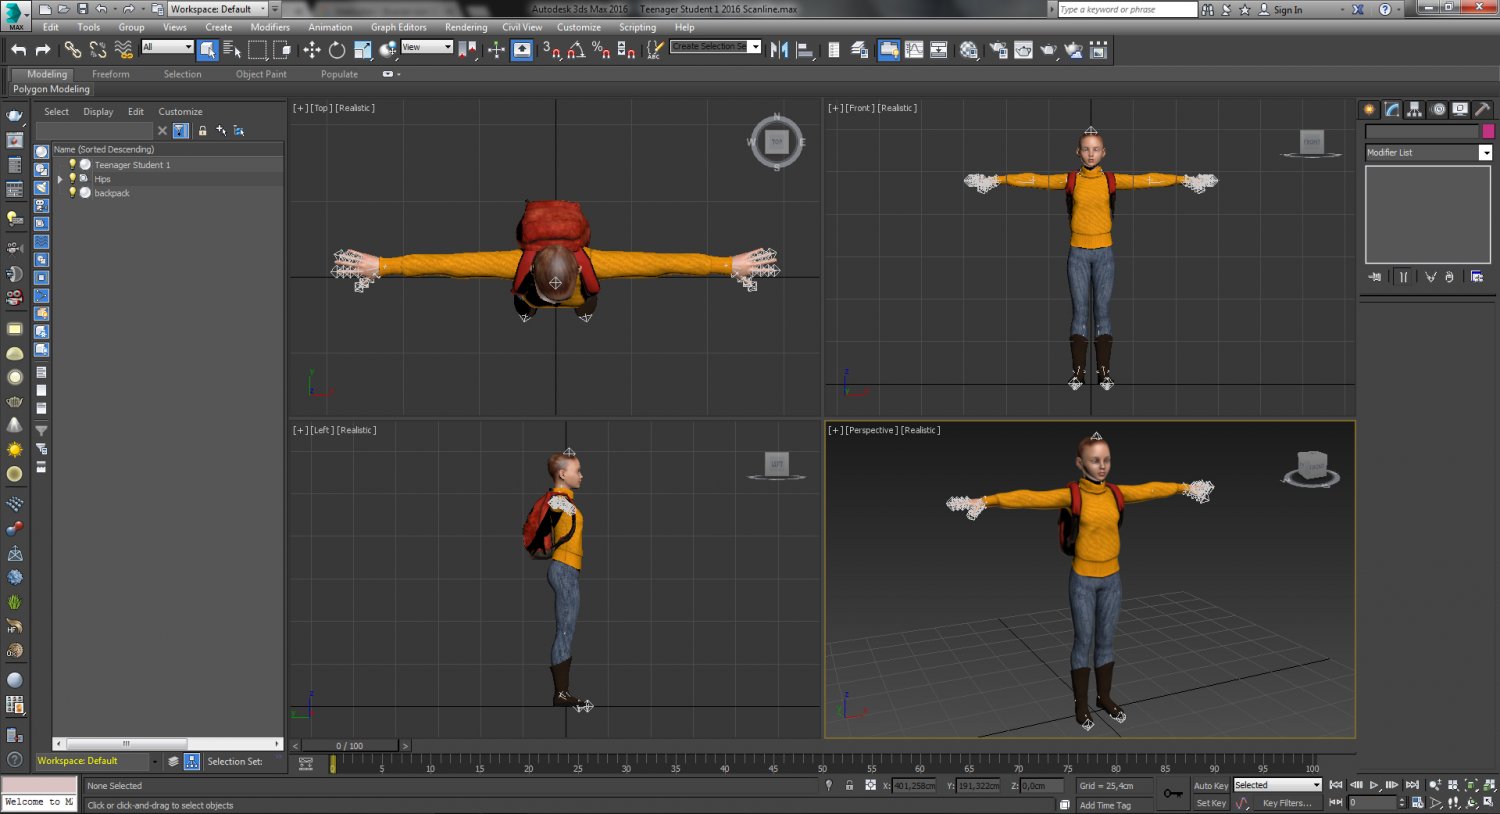This screenshot has width=1500, height=814.
Task: Toggle light bulb visibility of Teenager Student 1
Action: 72,164
